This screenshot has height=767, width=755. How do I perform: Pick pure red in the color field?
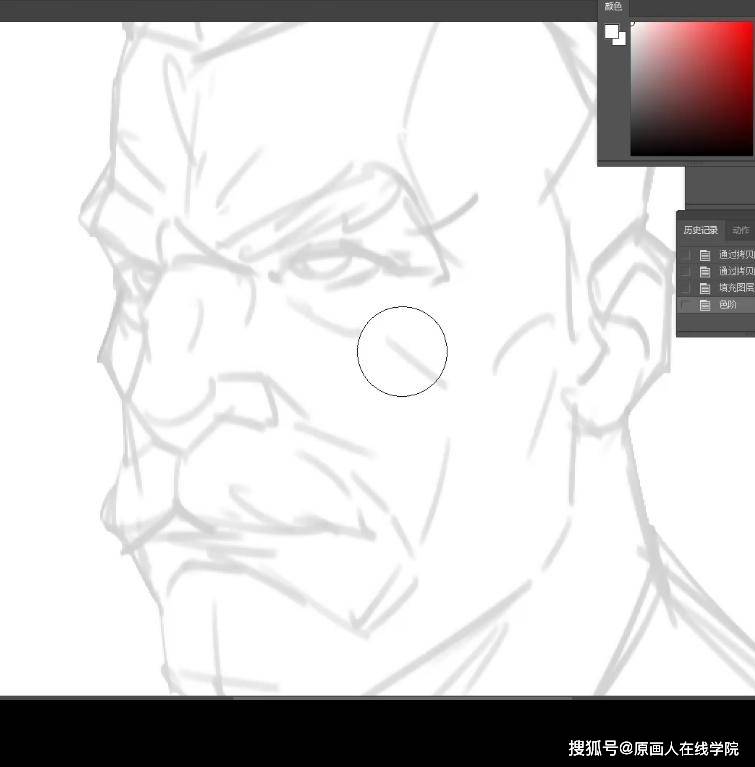[751, 23]
